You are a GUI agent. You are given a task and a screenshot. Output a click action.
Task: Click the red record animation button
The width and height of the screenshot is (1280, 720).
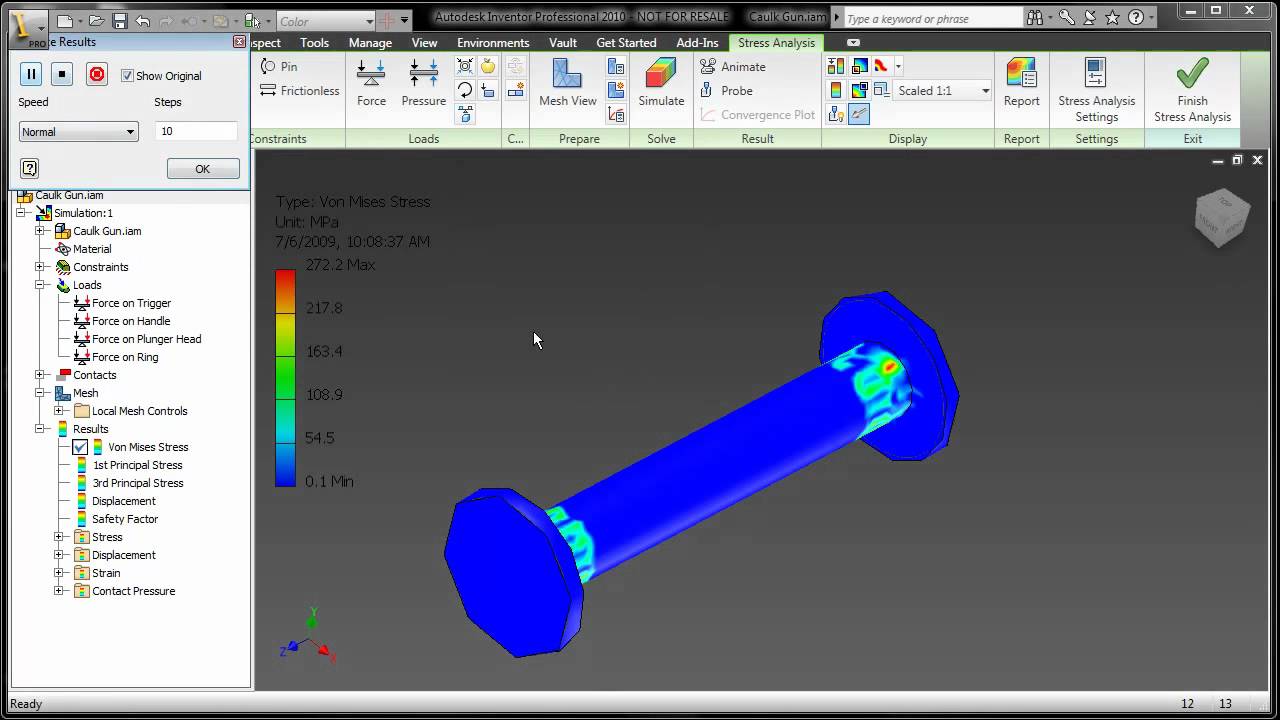[x=97, y=74]
